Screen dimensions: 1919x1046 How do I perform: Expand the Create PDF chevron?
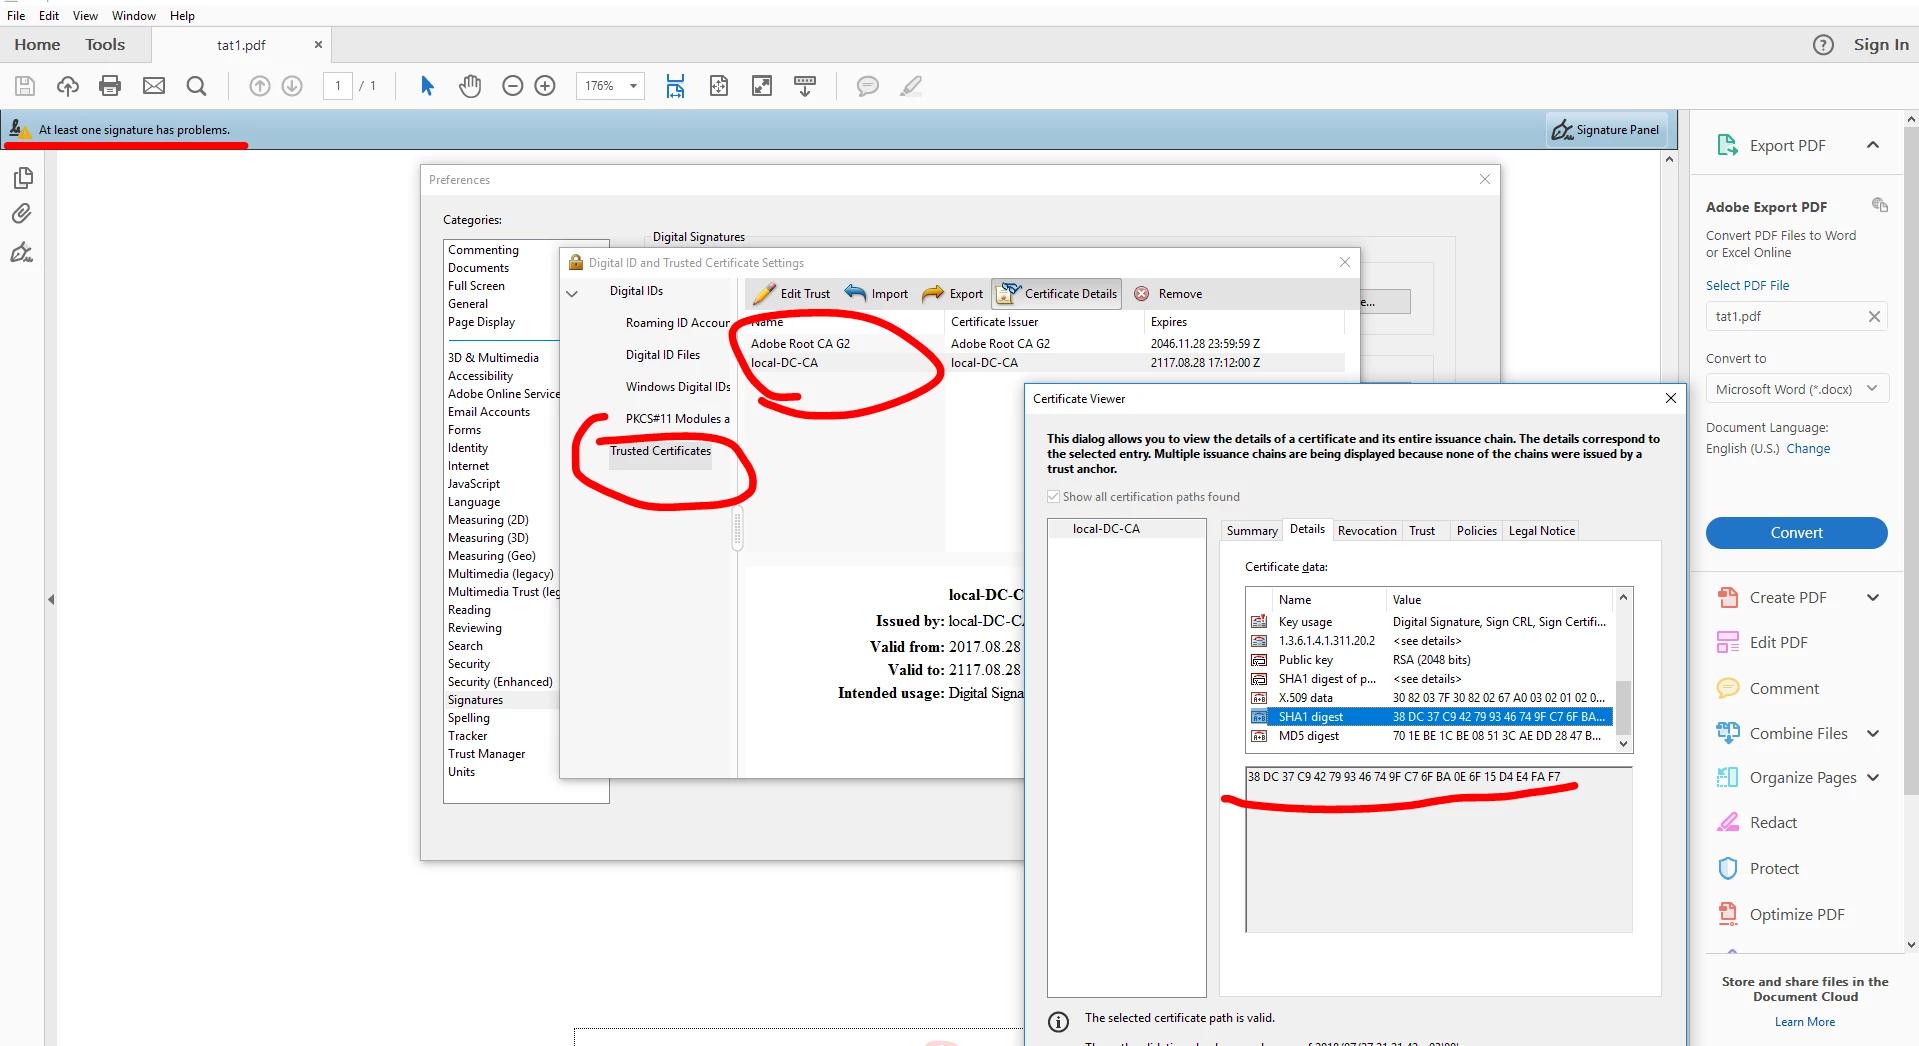coord(1873,598)
